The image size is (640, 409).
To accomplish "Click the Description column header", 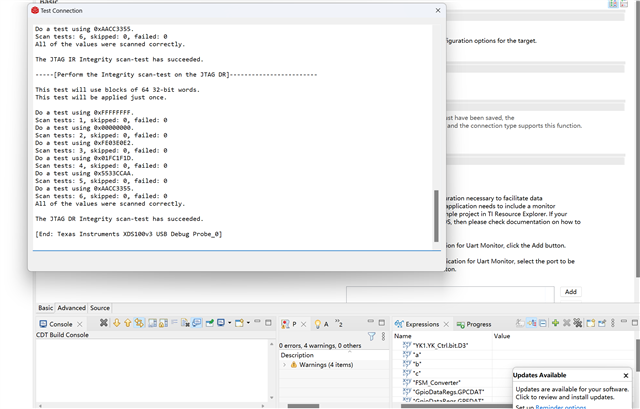I will pos(297,355).
